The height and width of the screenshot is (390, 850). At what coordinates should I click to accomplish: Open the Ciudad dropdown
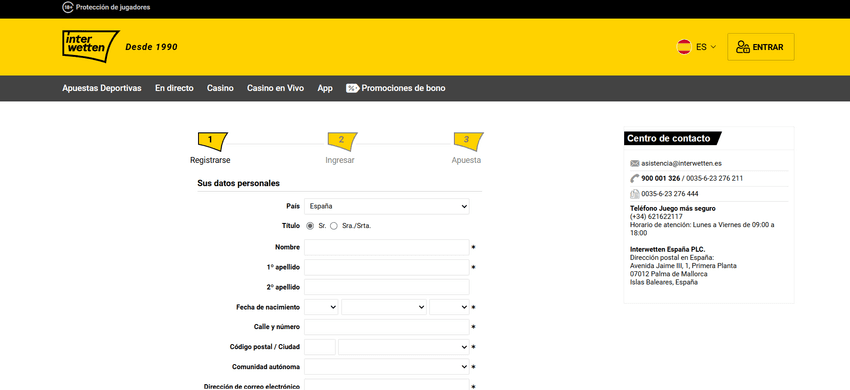click(x=404, y=347)
